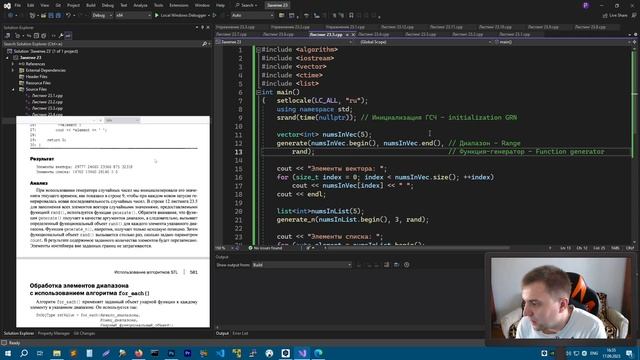This screenshot has width=640, height=360.
Task: Click the Save All toolbar icon
Action: point(58,16)
